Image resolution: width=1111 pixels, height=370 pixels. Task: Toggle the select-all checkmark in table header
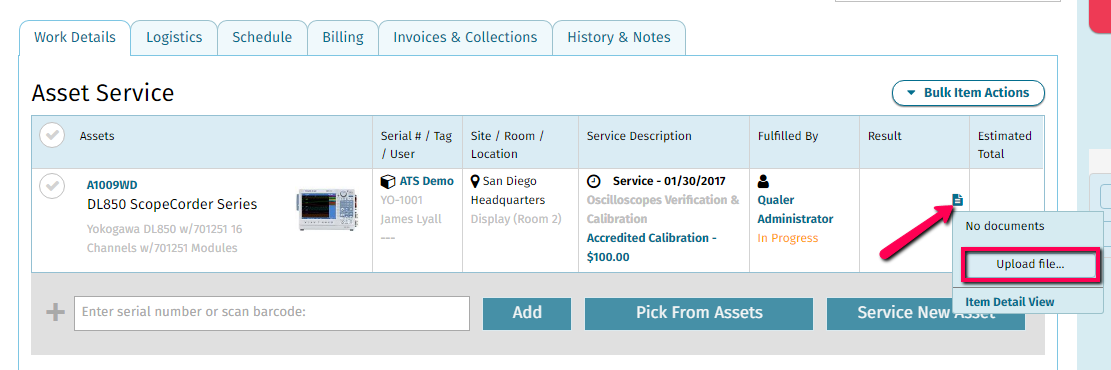coord(52,135)
